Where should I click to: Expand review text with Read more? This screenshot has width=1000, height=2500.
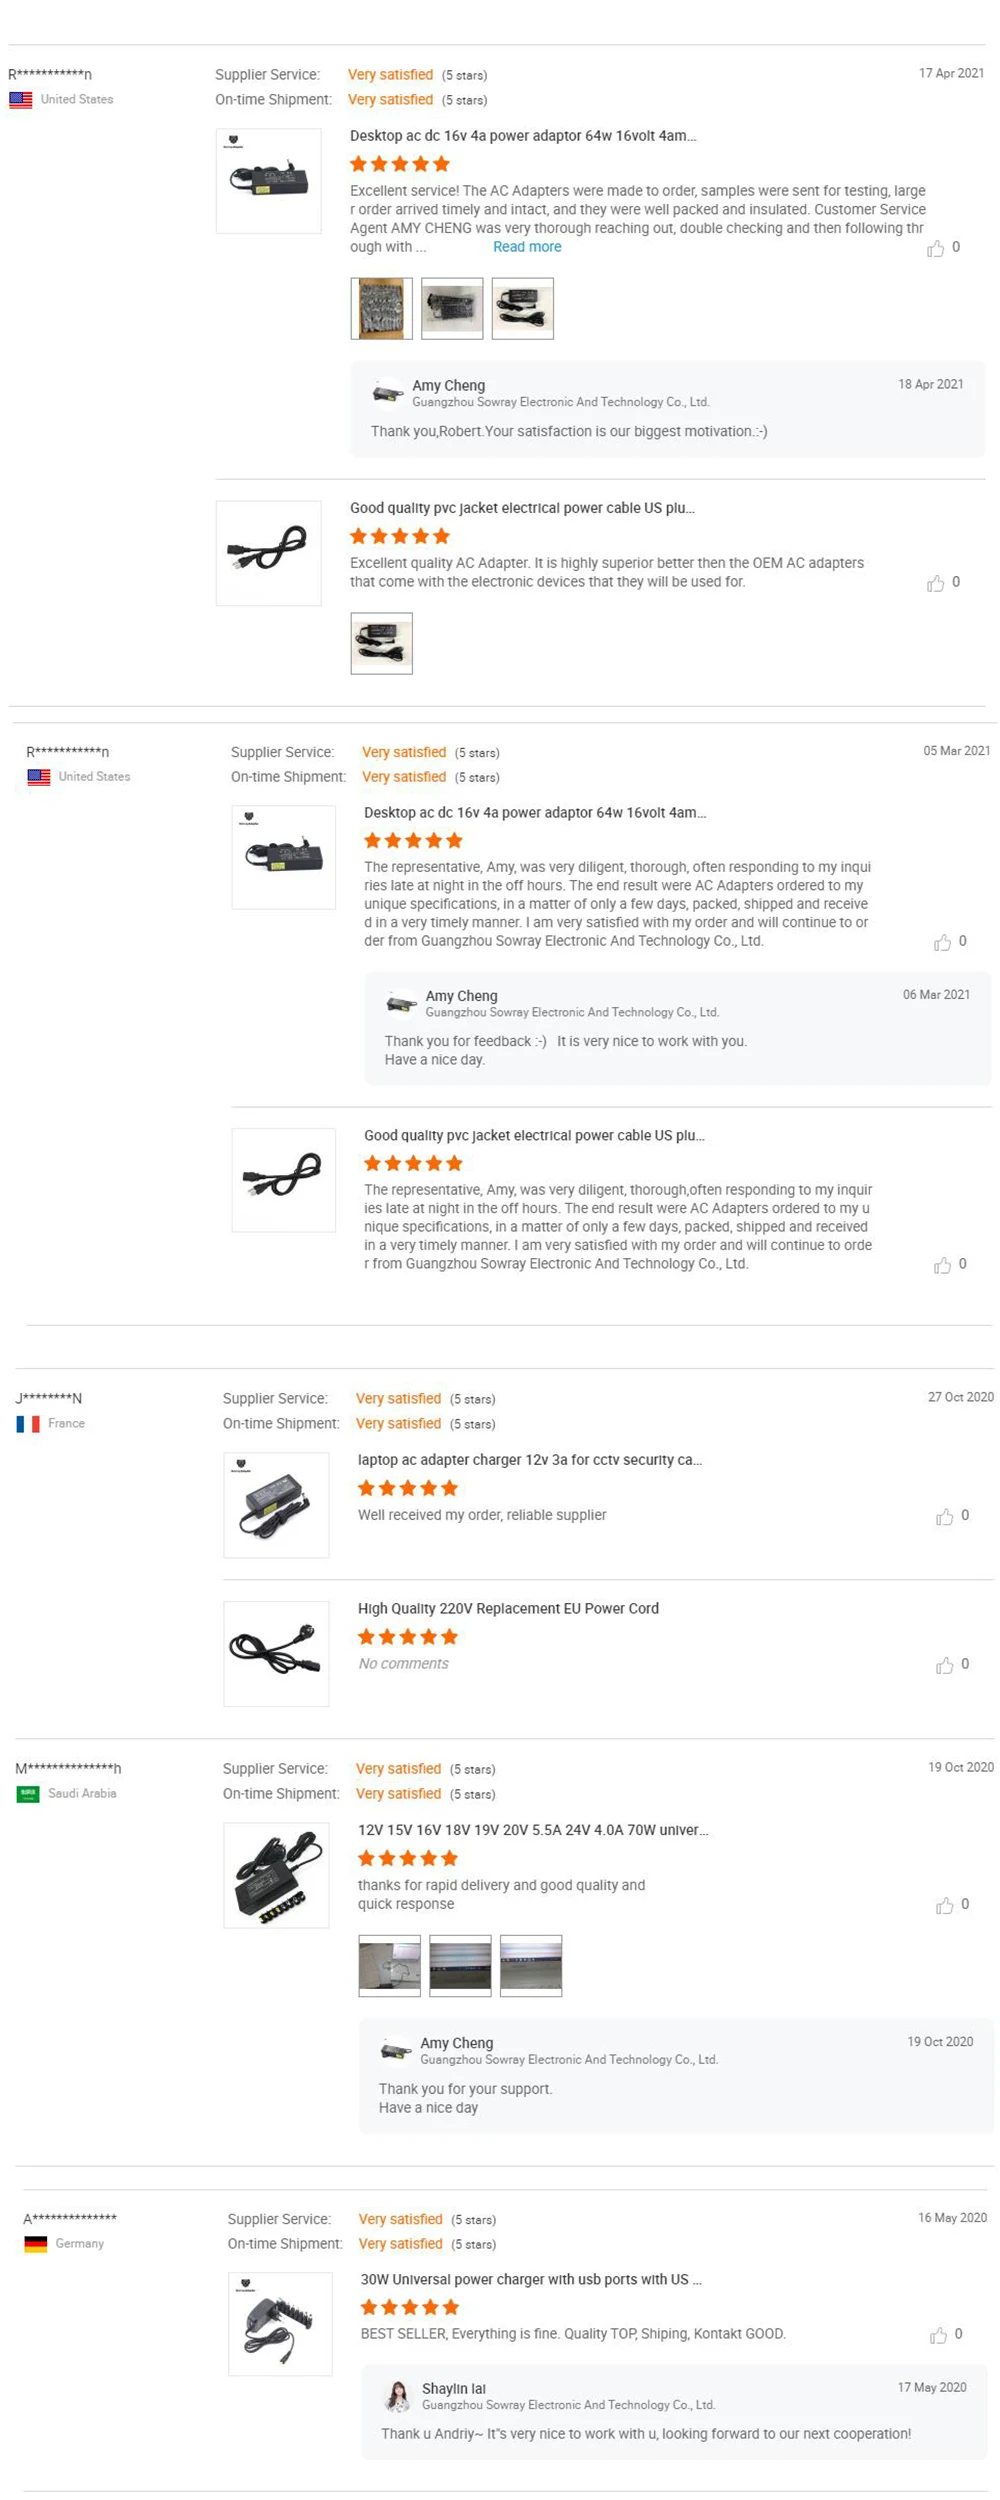coord(527,247)
